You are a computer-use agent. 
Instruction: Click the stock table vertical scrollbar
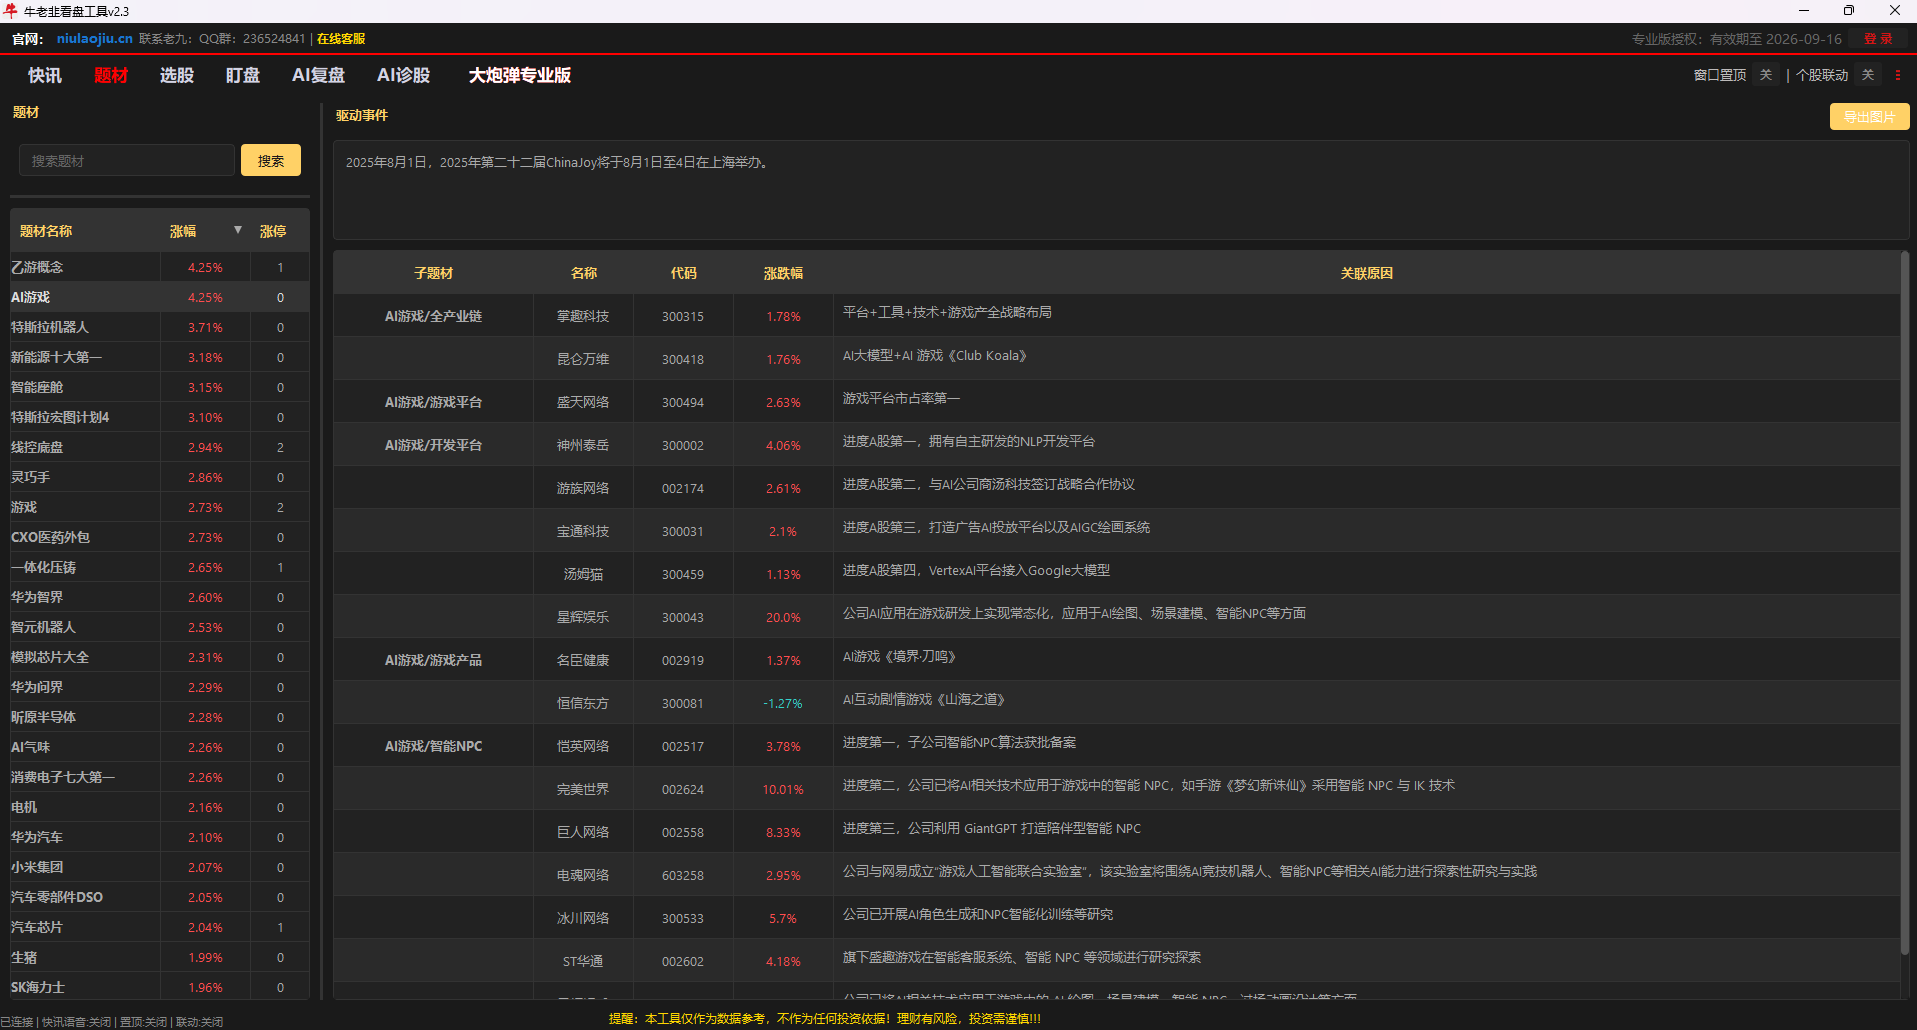pos(1904,600)
